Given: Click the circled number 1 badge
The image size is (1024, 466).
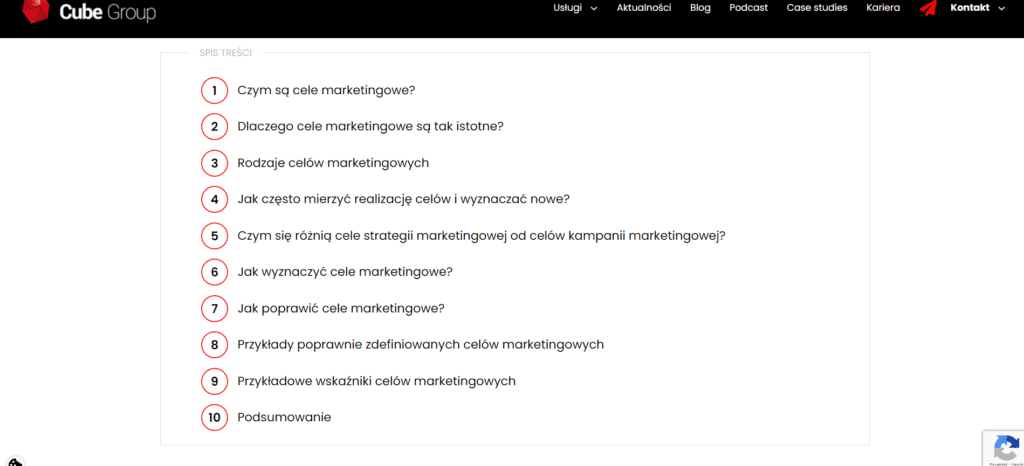Looking at the screenshot, I should tap(214, 90).
